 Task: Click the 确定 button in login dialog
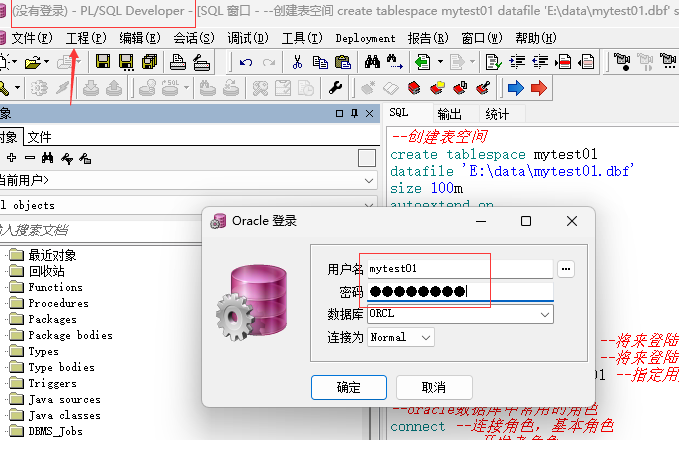(349, 387)
